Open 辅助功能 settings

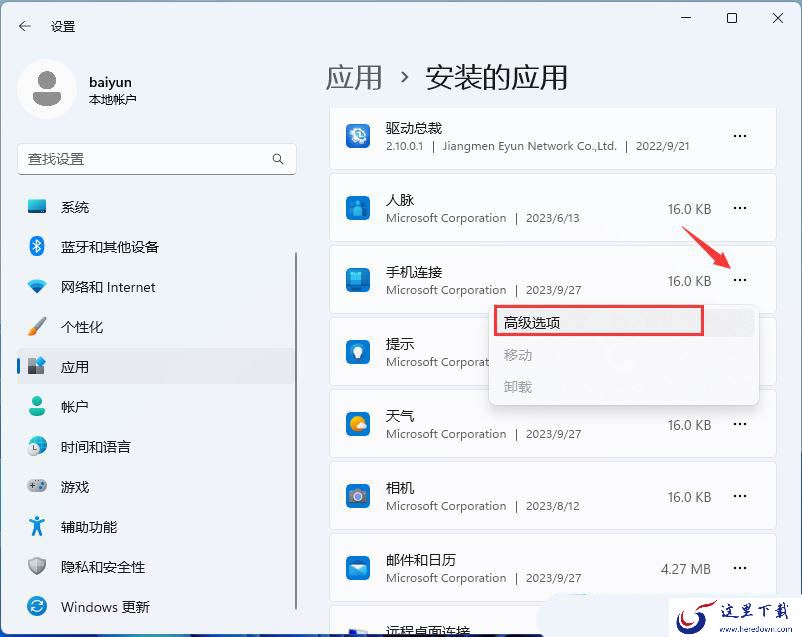[x=157, y=526]
